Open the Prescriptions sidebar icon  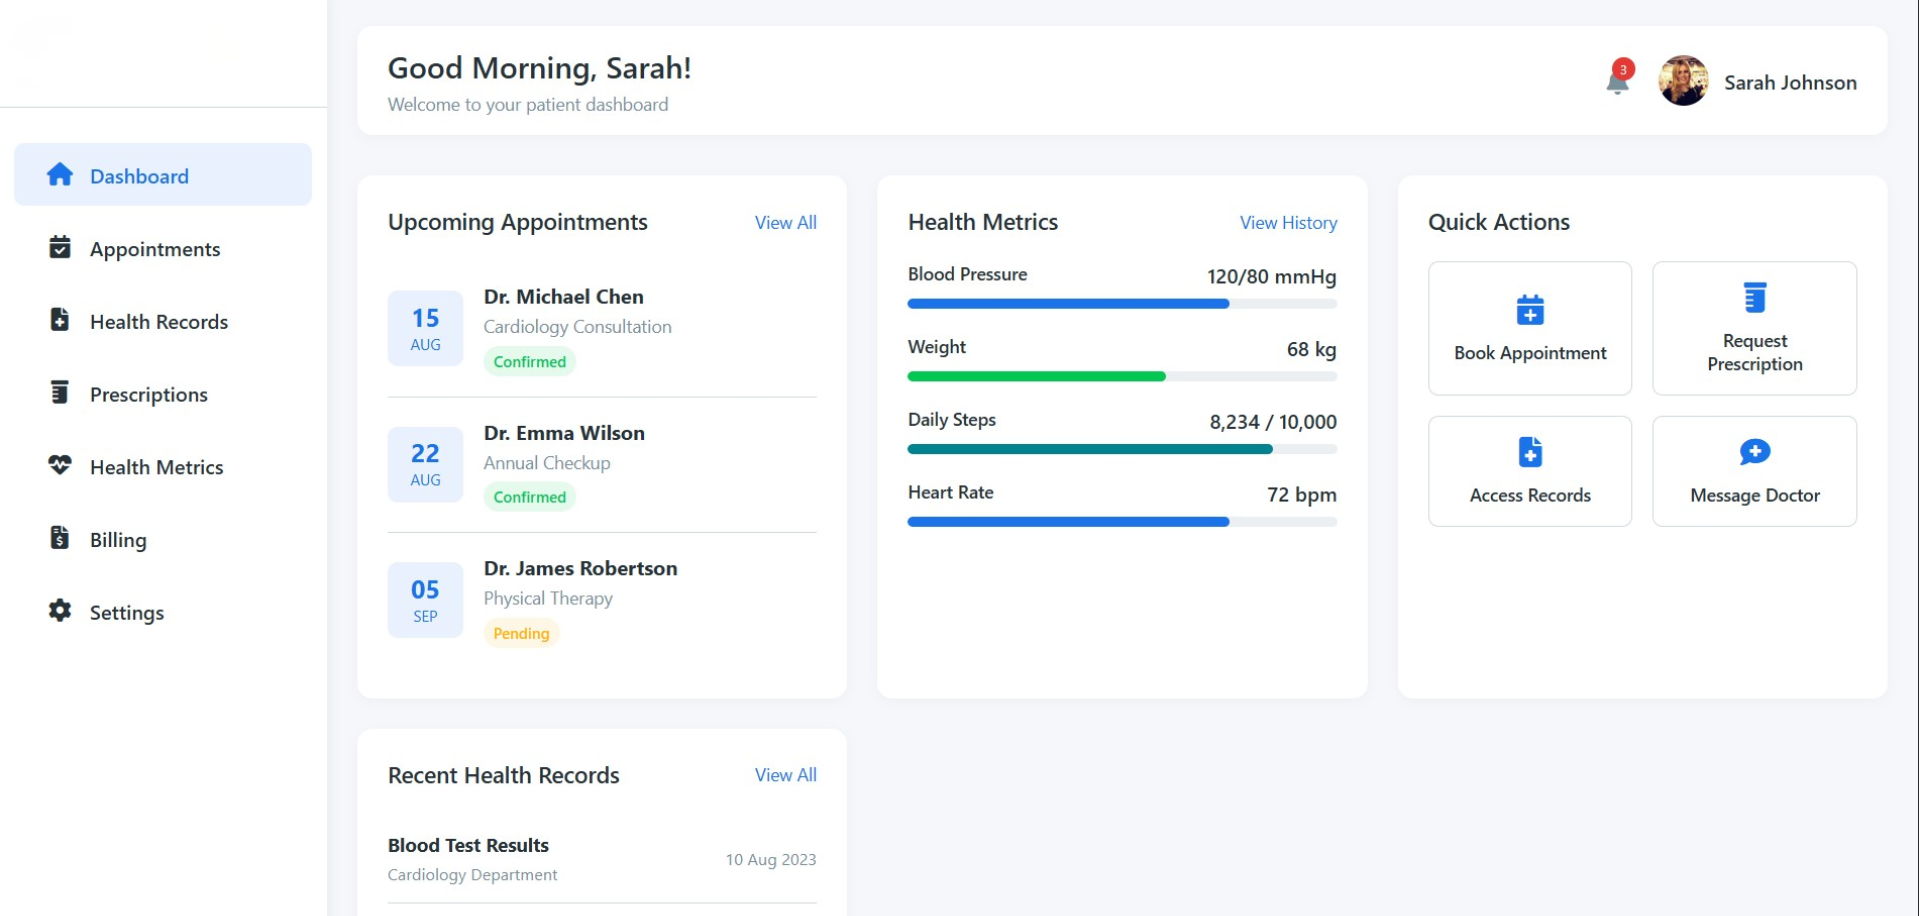coord(59,393)
